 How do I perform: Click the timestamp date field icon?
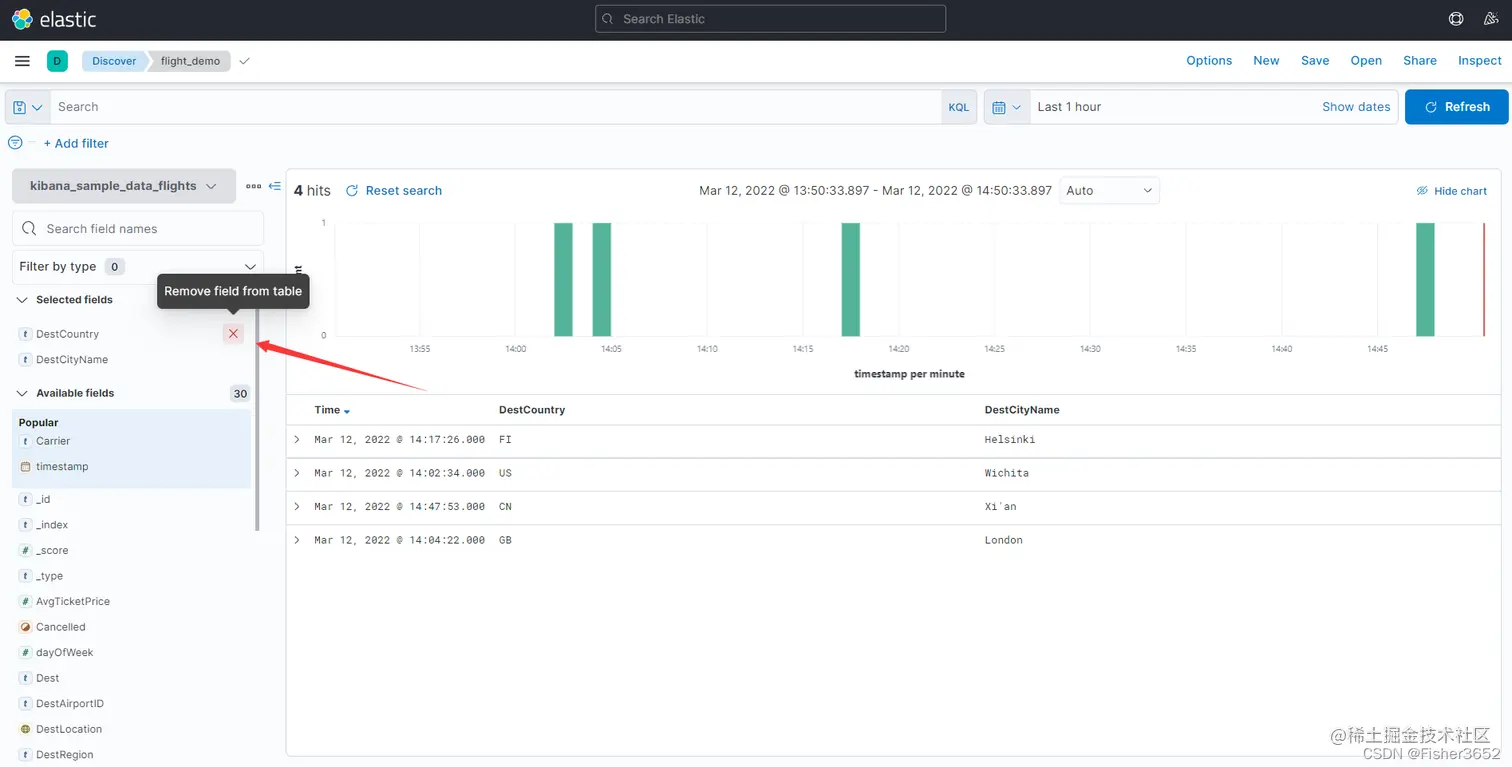[x=25, y=467]
